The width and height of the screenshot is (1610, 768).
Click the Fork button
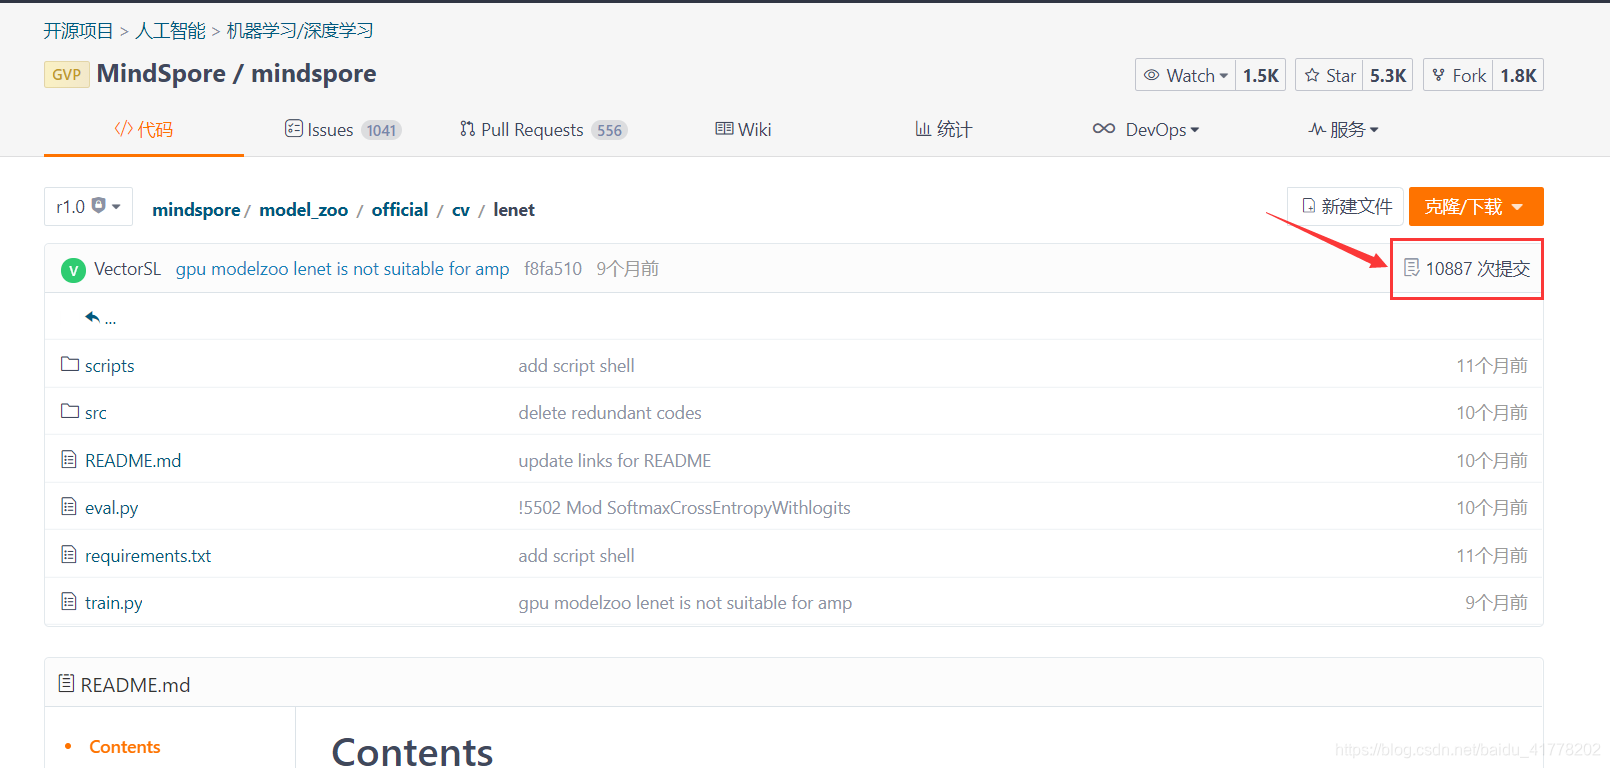point(1458,75)
